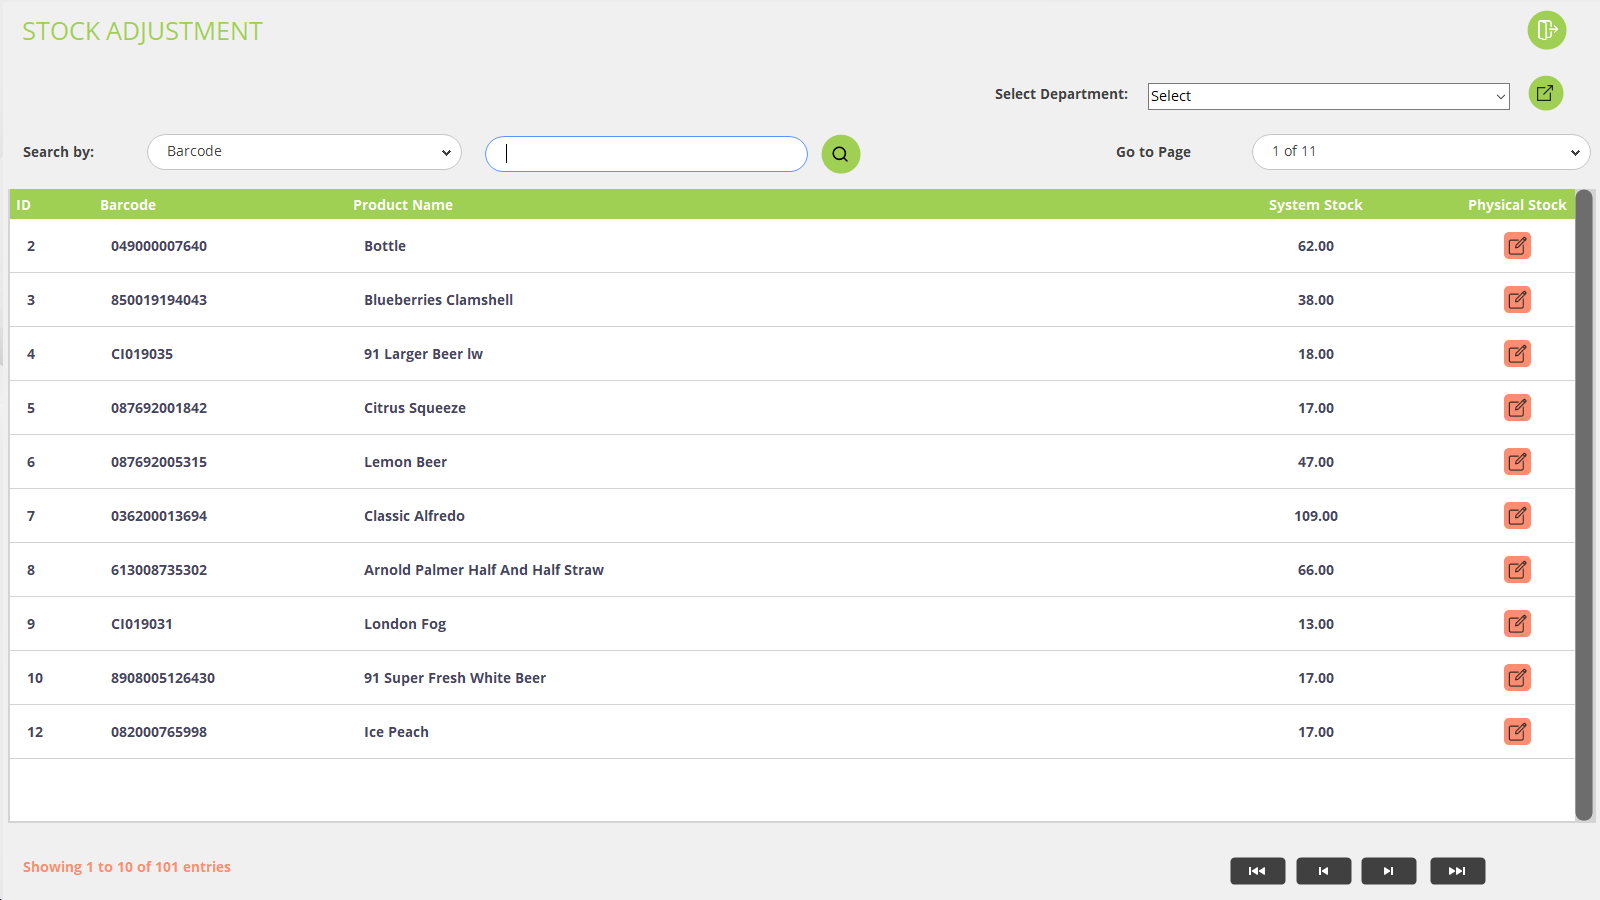Open the Select Department dropdown
1600x900 pixels.
(1328, 96)
